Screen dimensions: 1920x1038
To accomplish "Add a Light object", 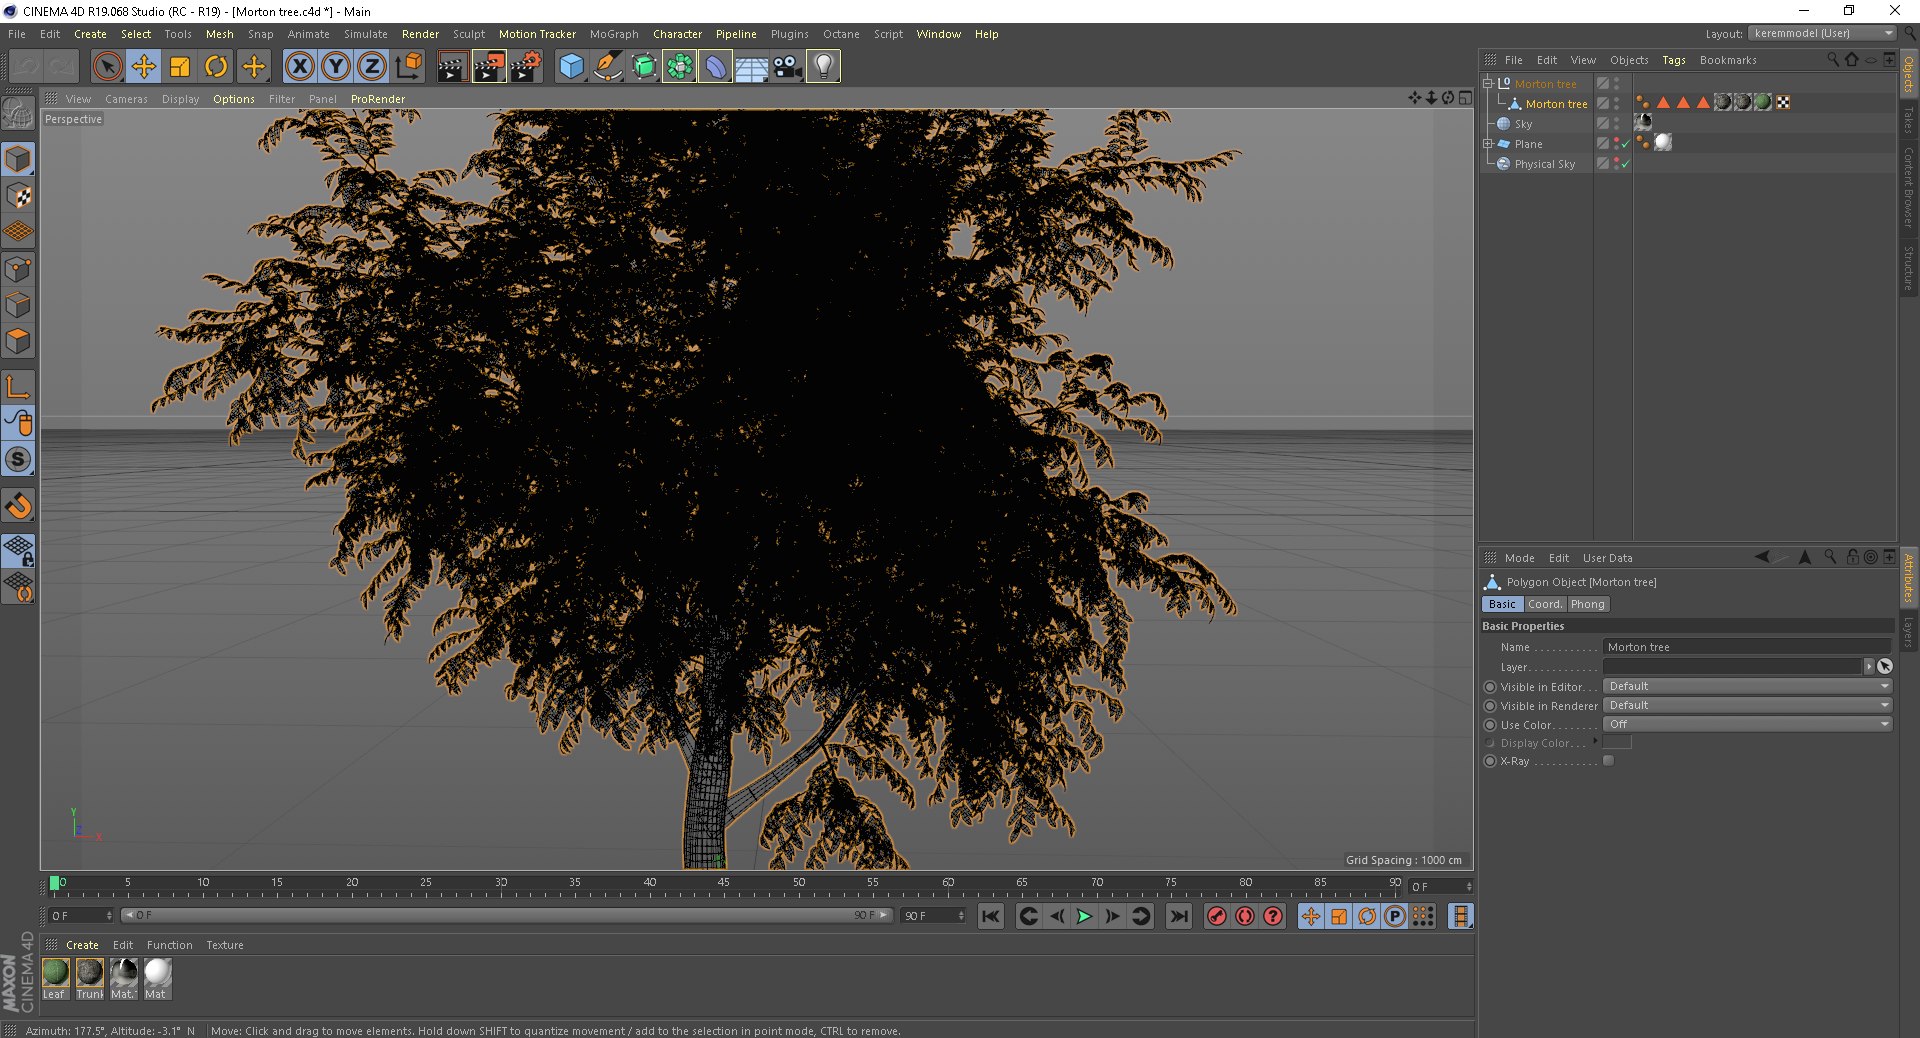I will pyautogui.click(x=823, y=67).
